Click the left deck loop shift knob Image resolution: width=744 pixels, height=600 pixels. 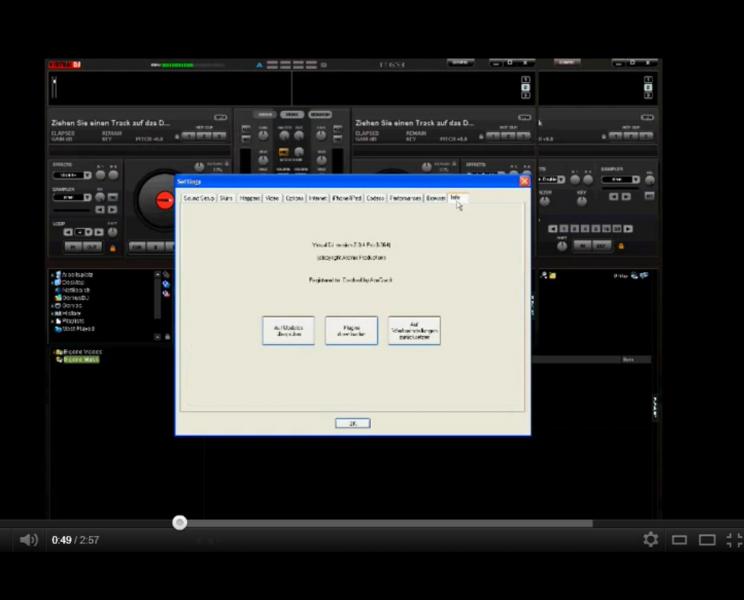click(x=112, y=232)
